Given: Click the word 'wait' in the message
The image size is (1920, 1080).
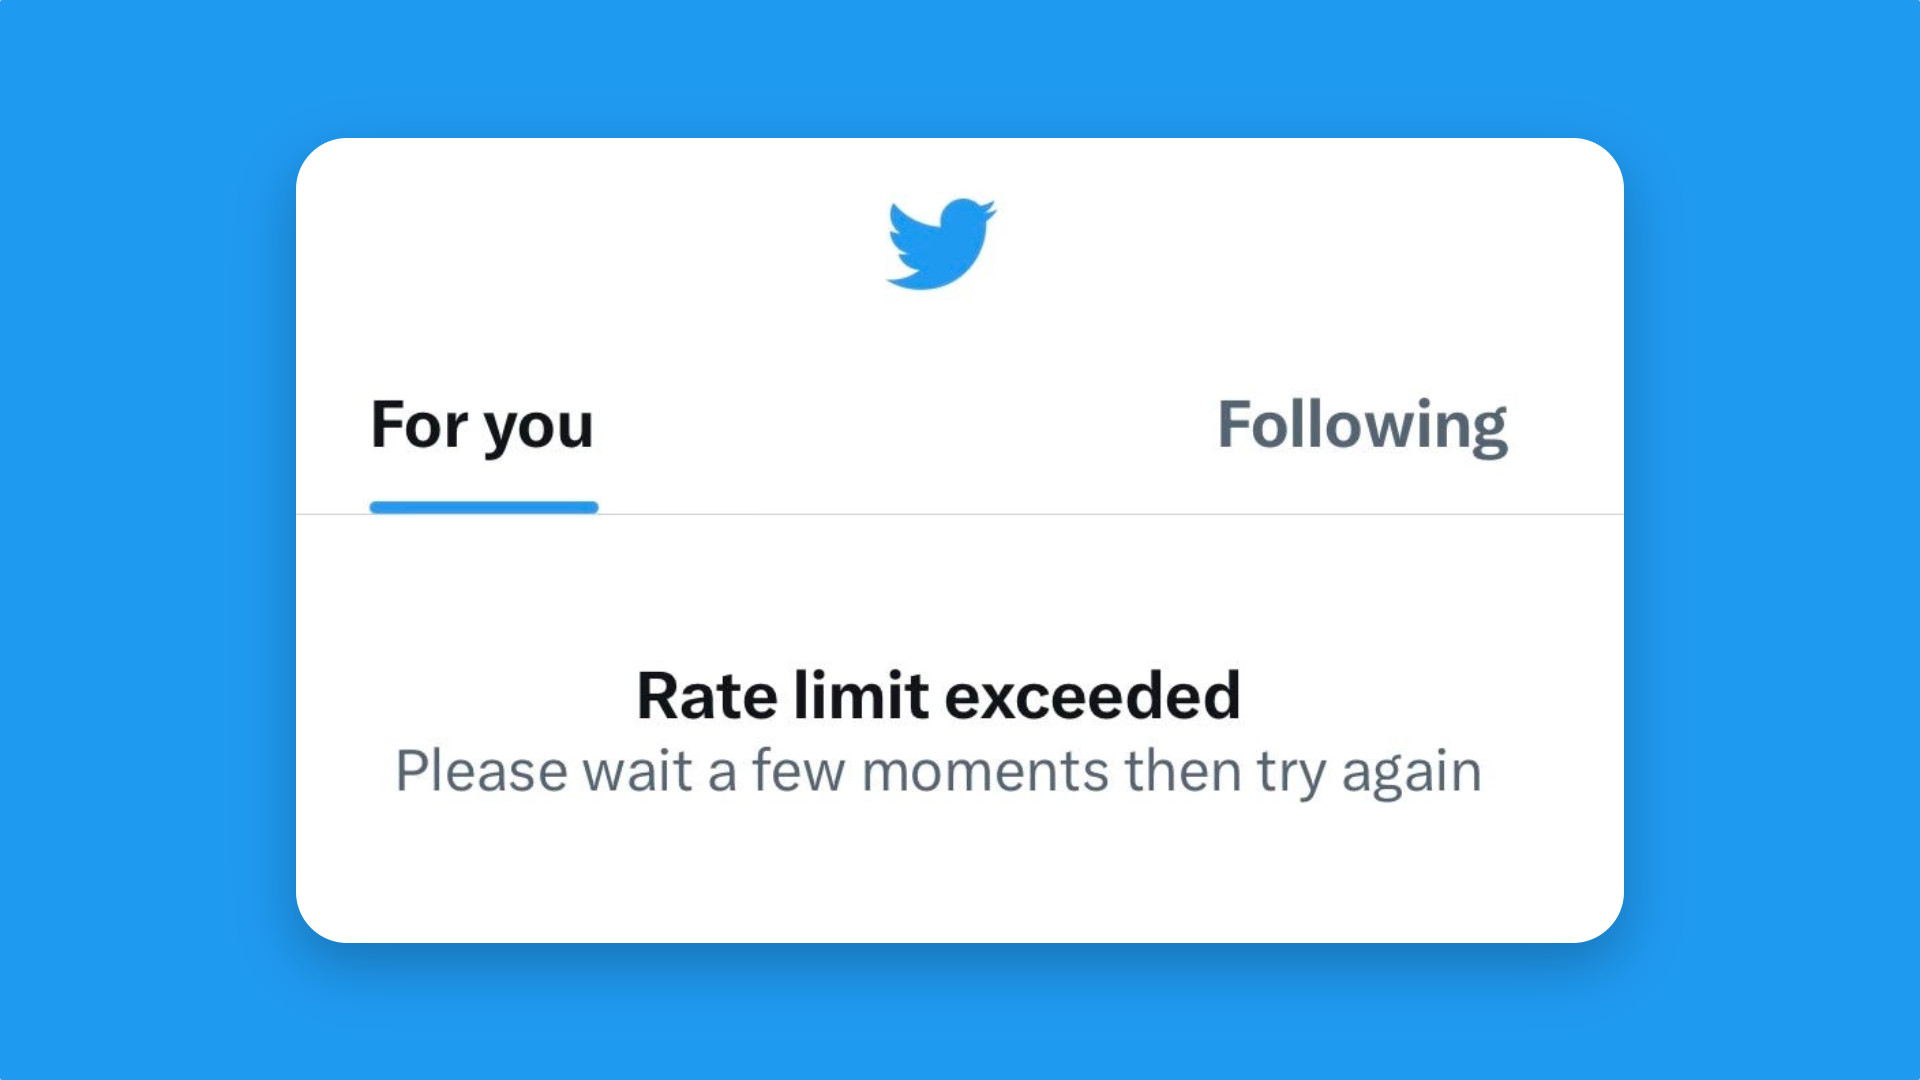Looking at the screenshot, I should click(637, 772).
